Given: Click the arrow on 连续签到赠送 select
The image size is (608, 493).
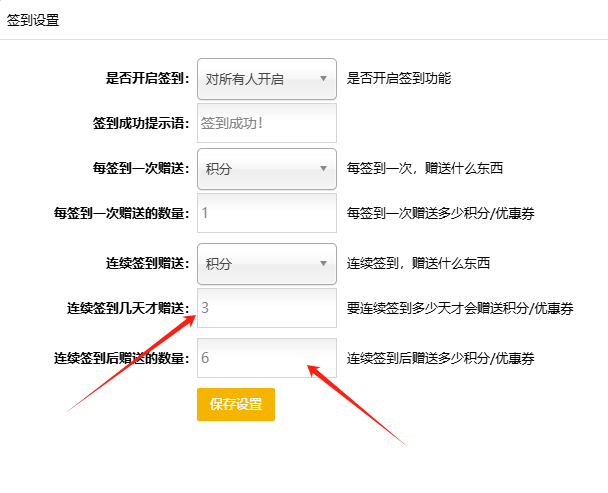Looking at the screenshot, I should tap(323, 264).
